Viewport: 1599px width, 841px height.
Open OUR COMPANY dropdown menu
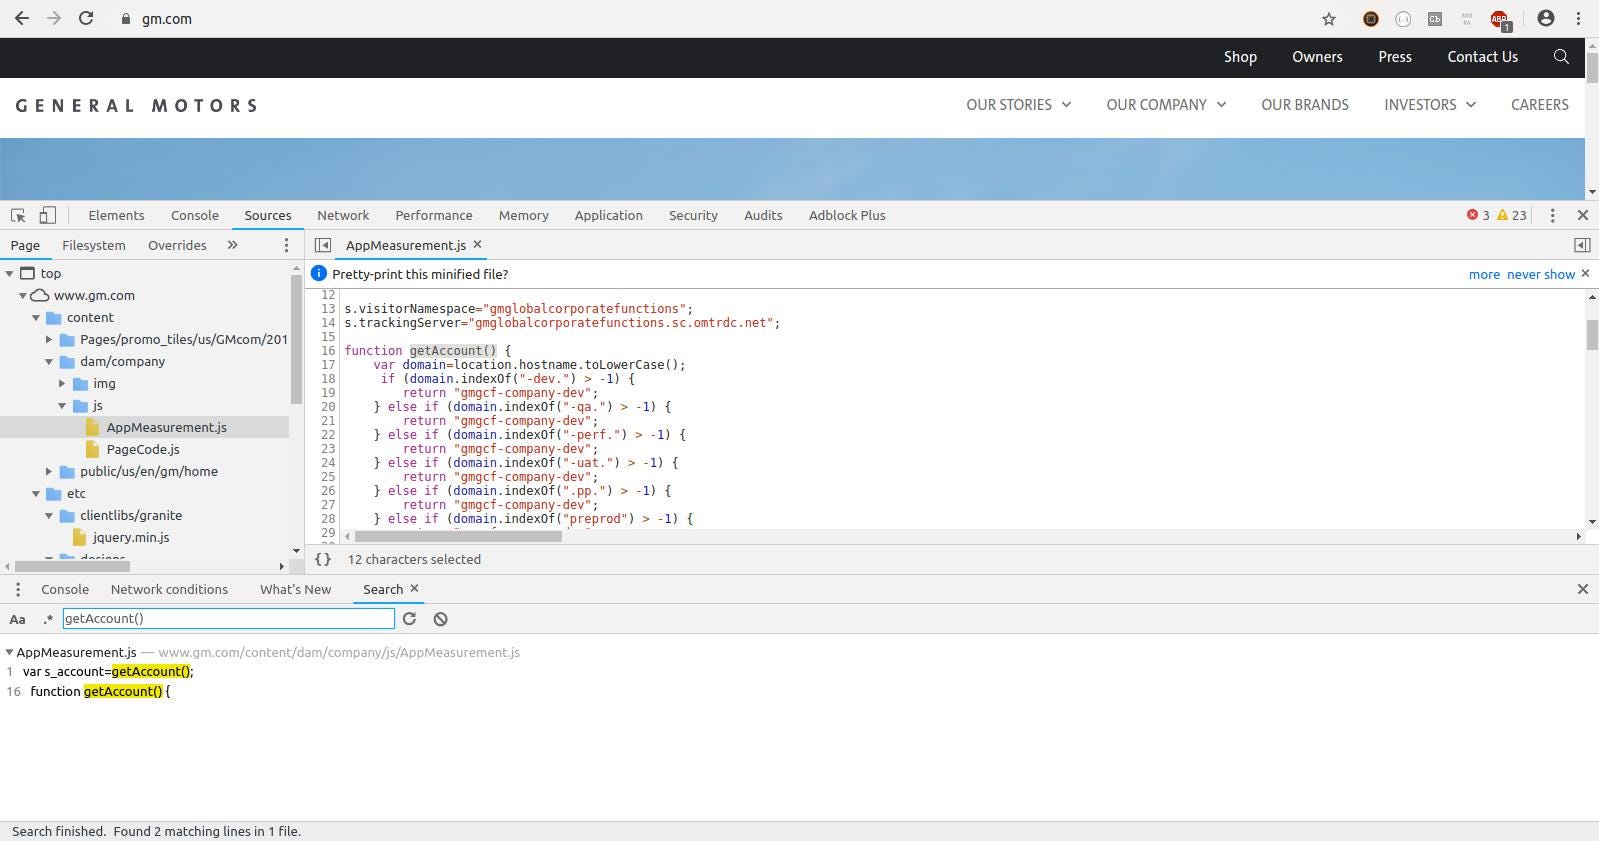(x=1165, y=105)
